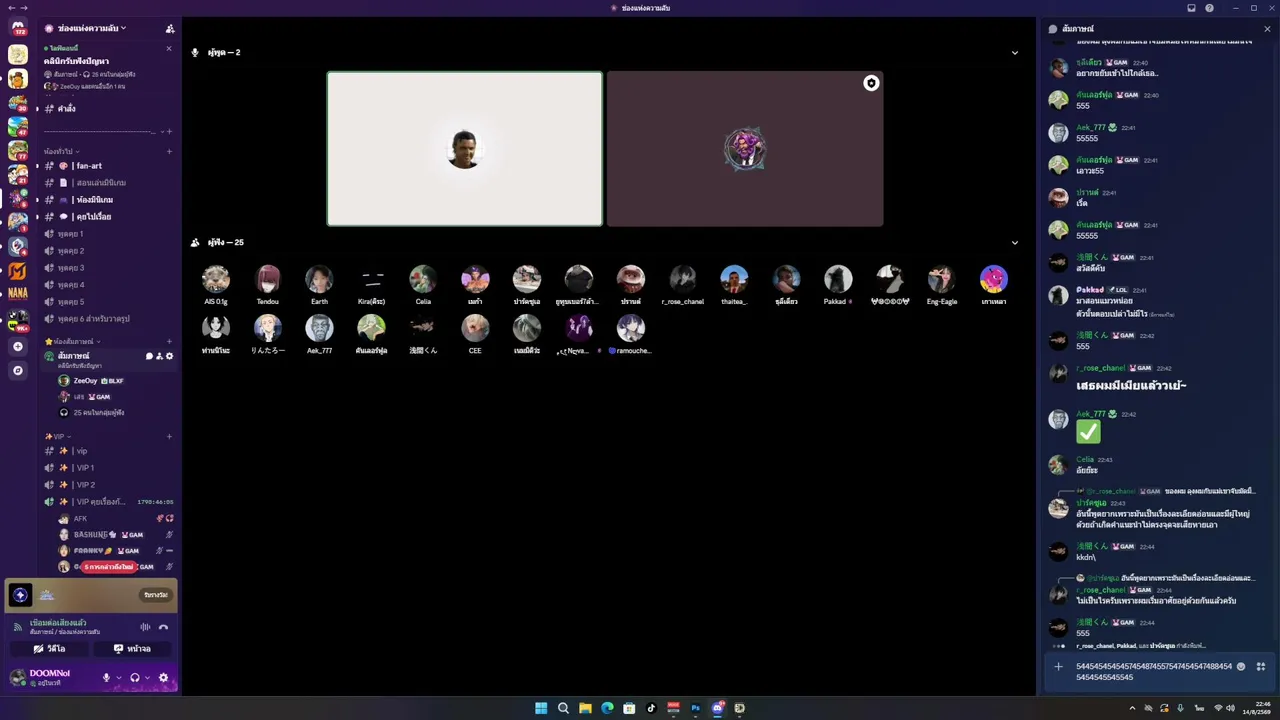Image resolution: width=1280 pixels, height=720 pixels.
Task: Open inbox icon in title bar
Action: (x=1191, y=8)
